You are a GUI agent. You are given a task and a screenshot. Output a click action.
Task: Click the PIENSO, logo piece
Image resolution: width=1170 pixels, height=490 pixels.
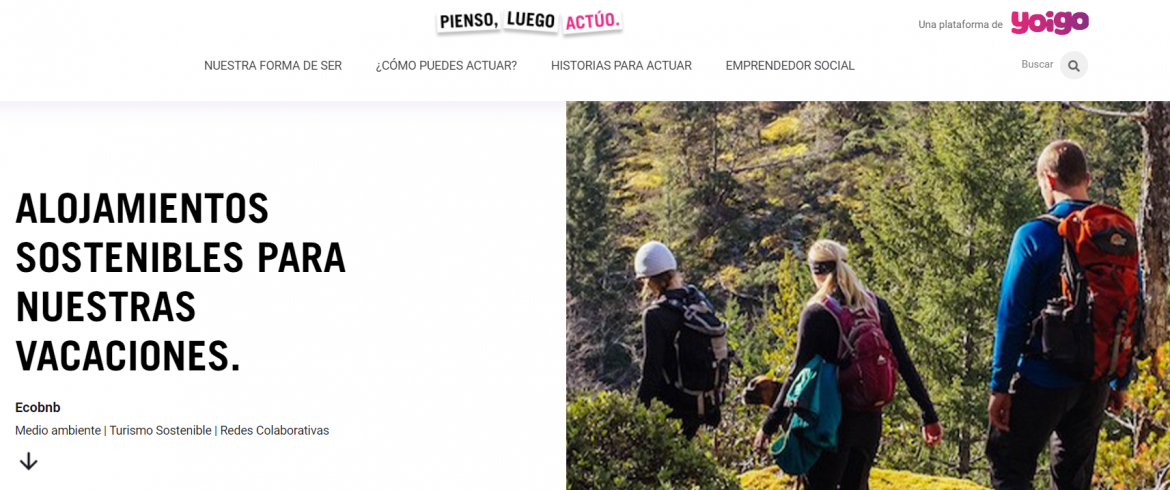click(469, 21)
